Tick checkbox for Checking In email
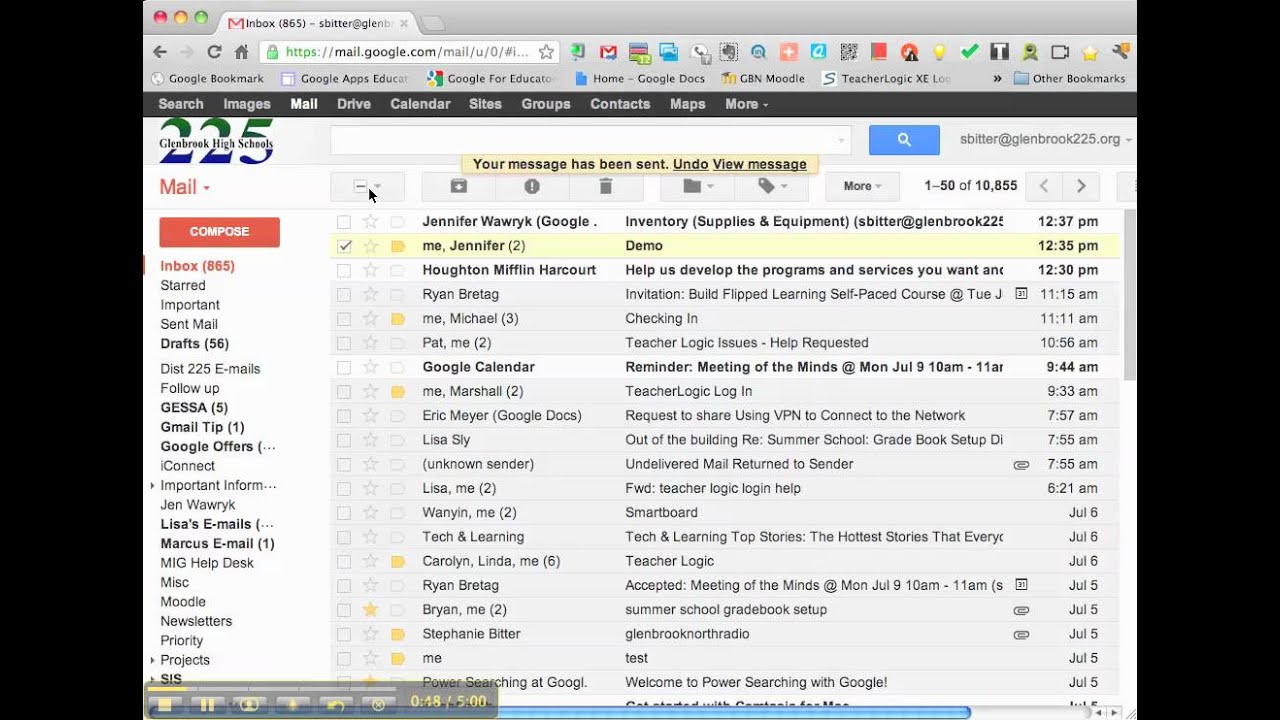The height and width of the screenshot is (720, 1280). click(x=344, y=319)
